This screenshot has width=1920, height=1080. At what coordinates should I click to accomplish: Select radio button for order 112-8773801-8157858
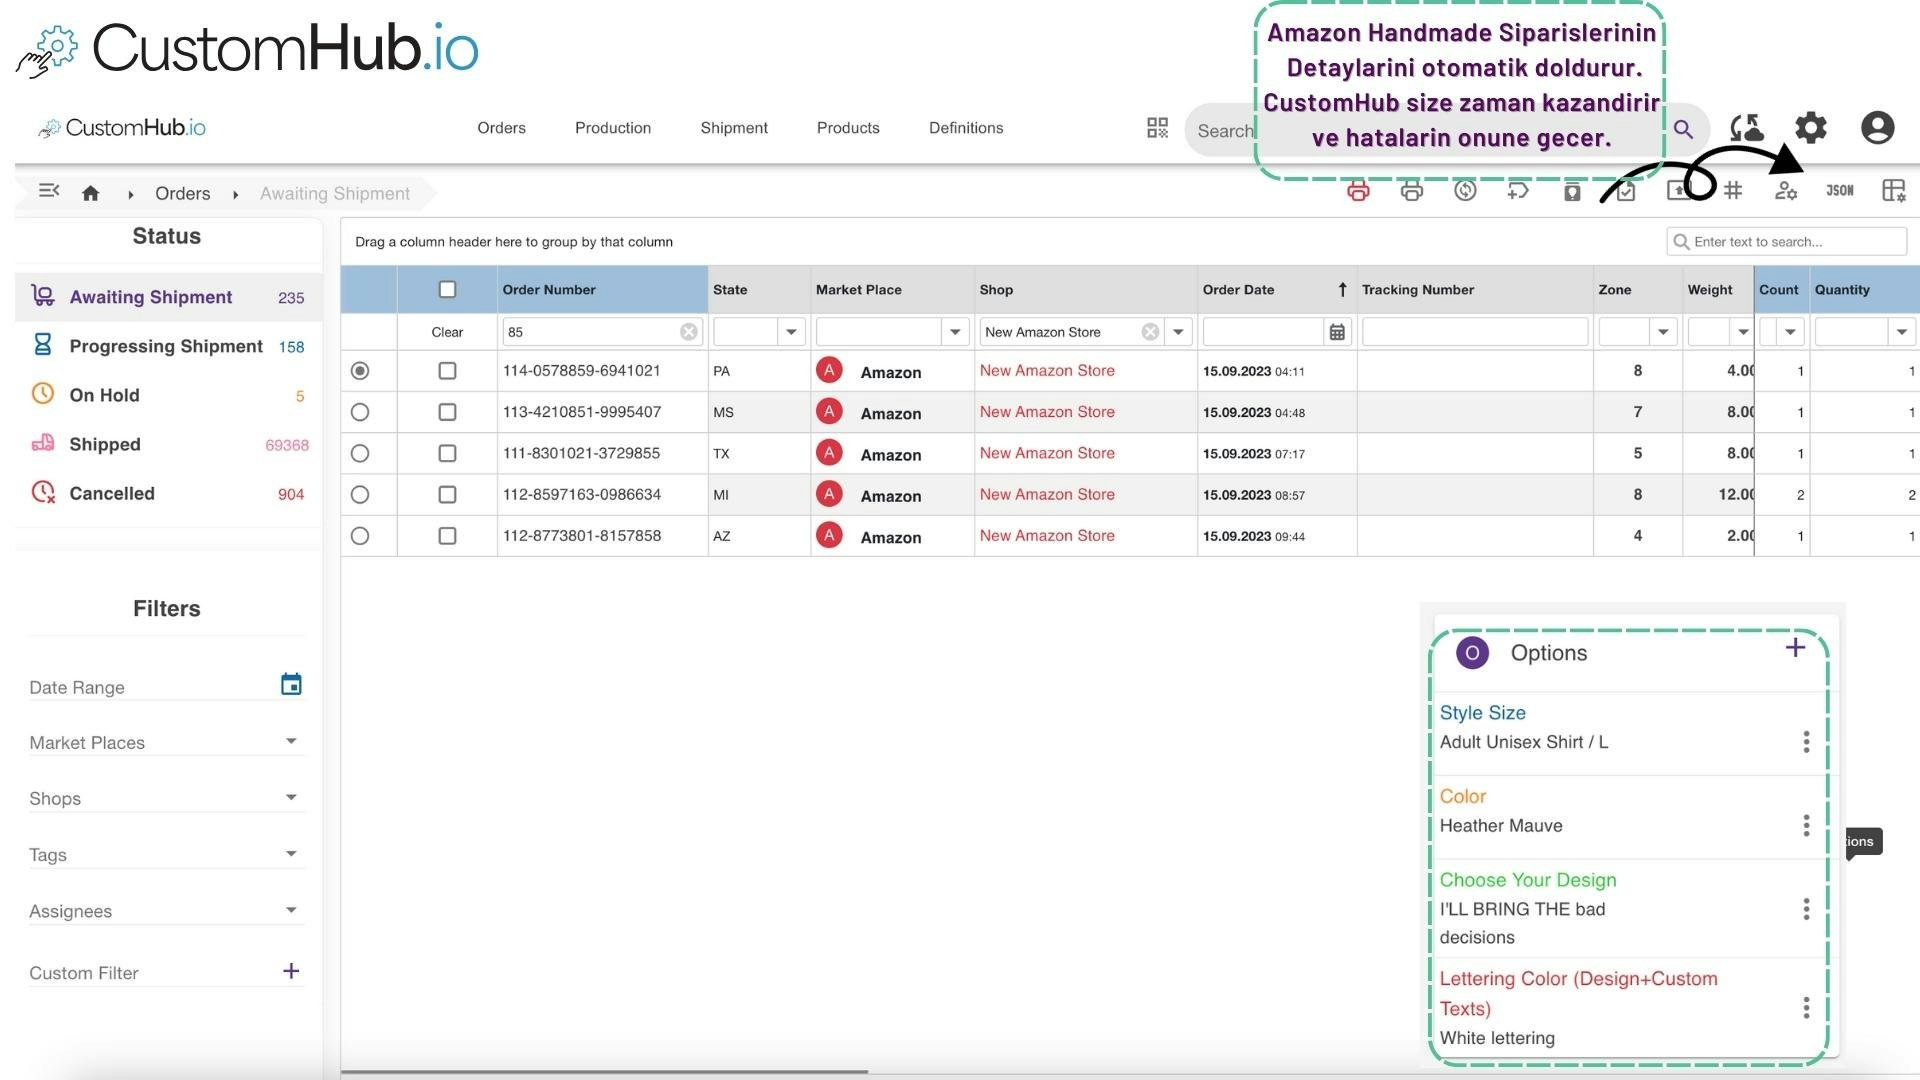coord(360,536)
